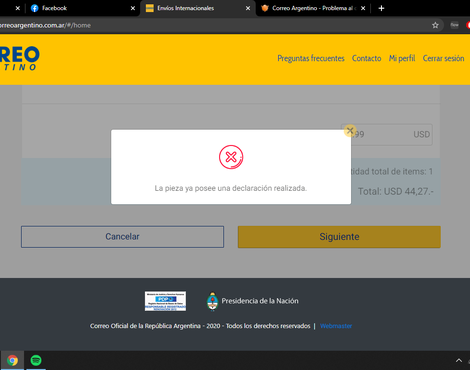Viewport: 470px width, 370px height.
Task: Close the error dialog with the X
Action: pyautogui.click(x=350, y=131)
